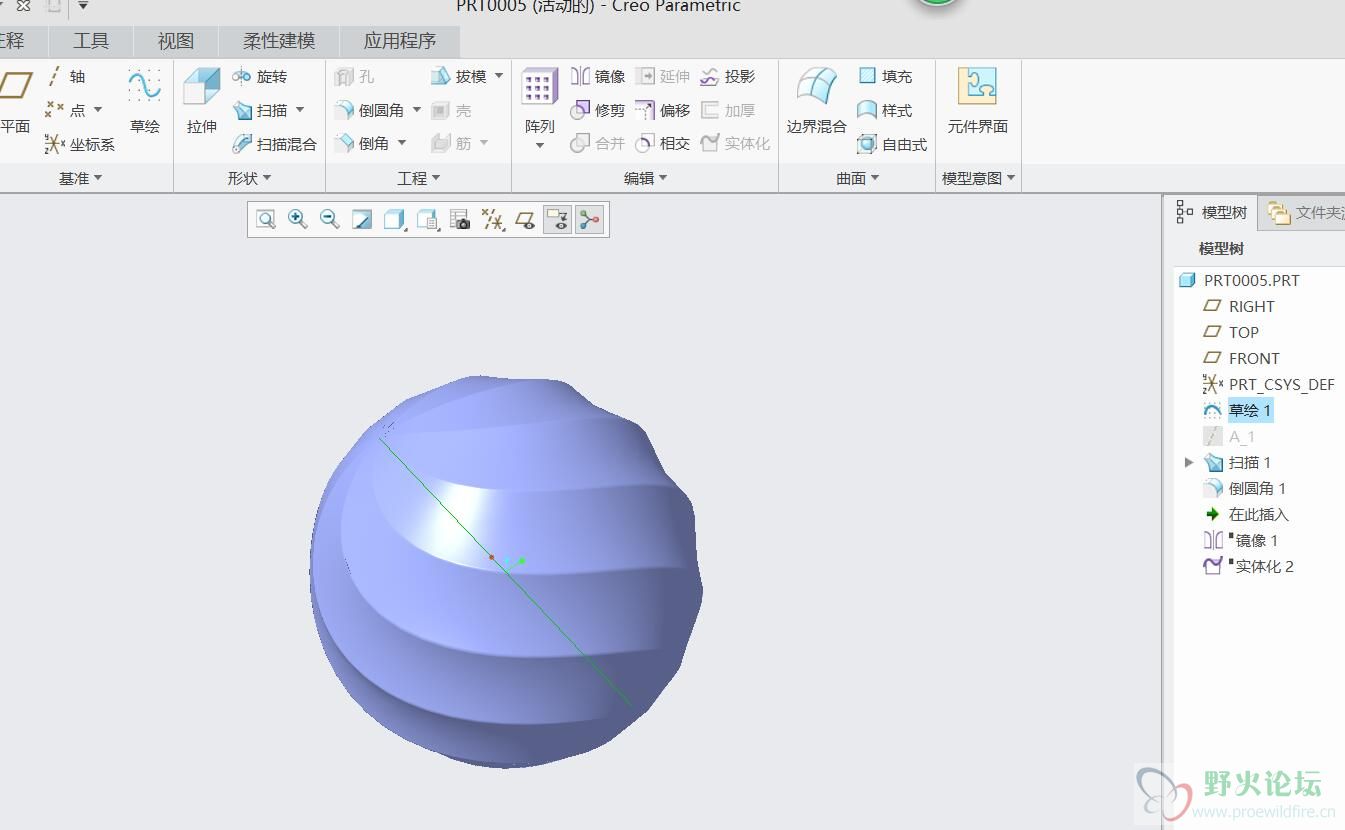This screenshot has width=1345, height=830.
Task: Select 镜像 1 in the model tree
Action: point(1241,540)
